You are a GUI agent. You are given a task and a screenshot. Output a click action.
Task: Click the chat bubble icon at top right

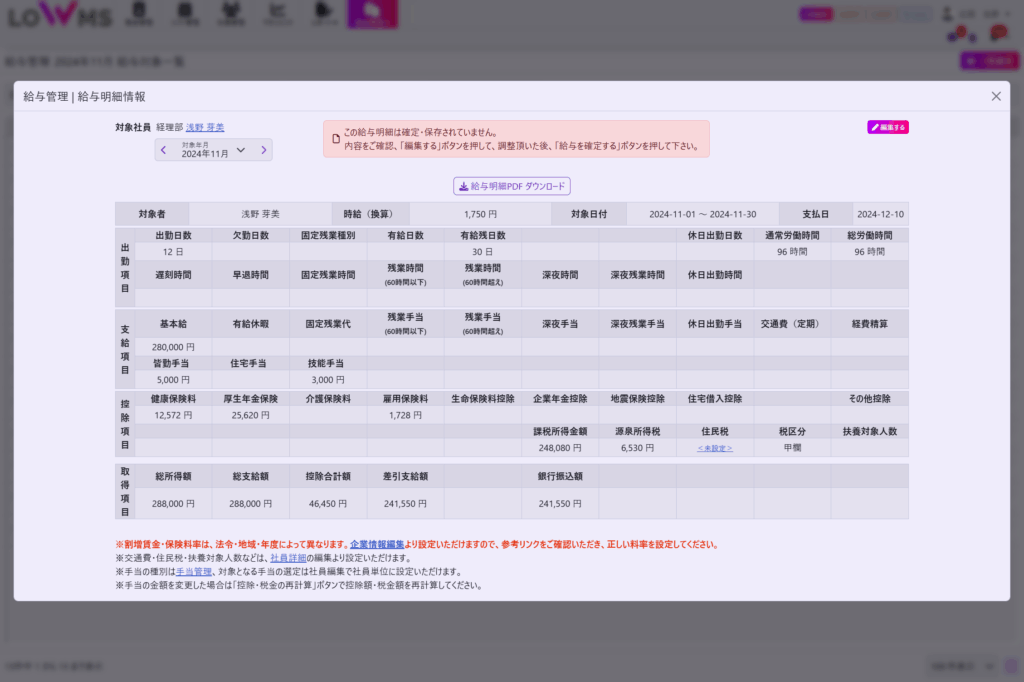click(x=997, y=33)
